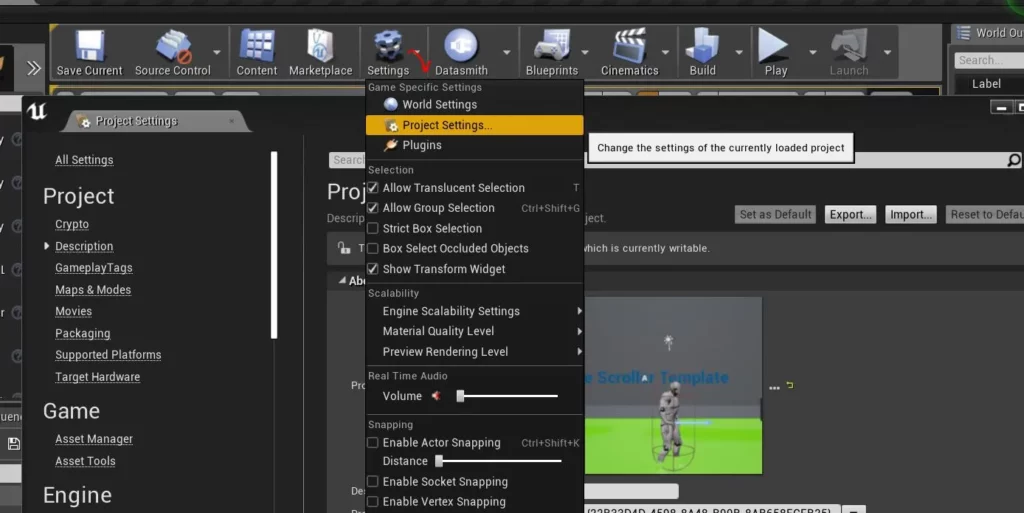Expand the Description tree item arrow
This screenshot has height=513, width=1024.
point(46,246)
